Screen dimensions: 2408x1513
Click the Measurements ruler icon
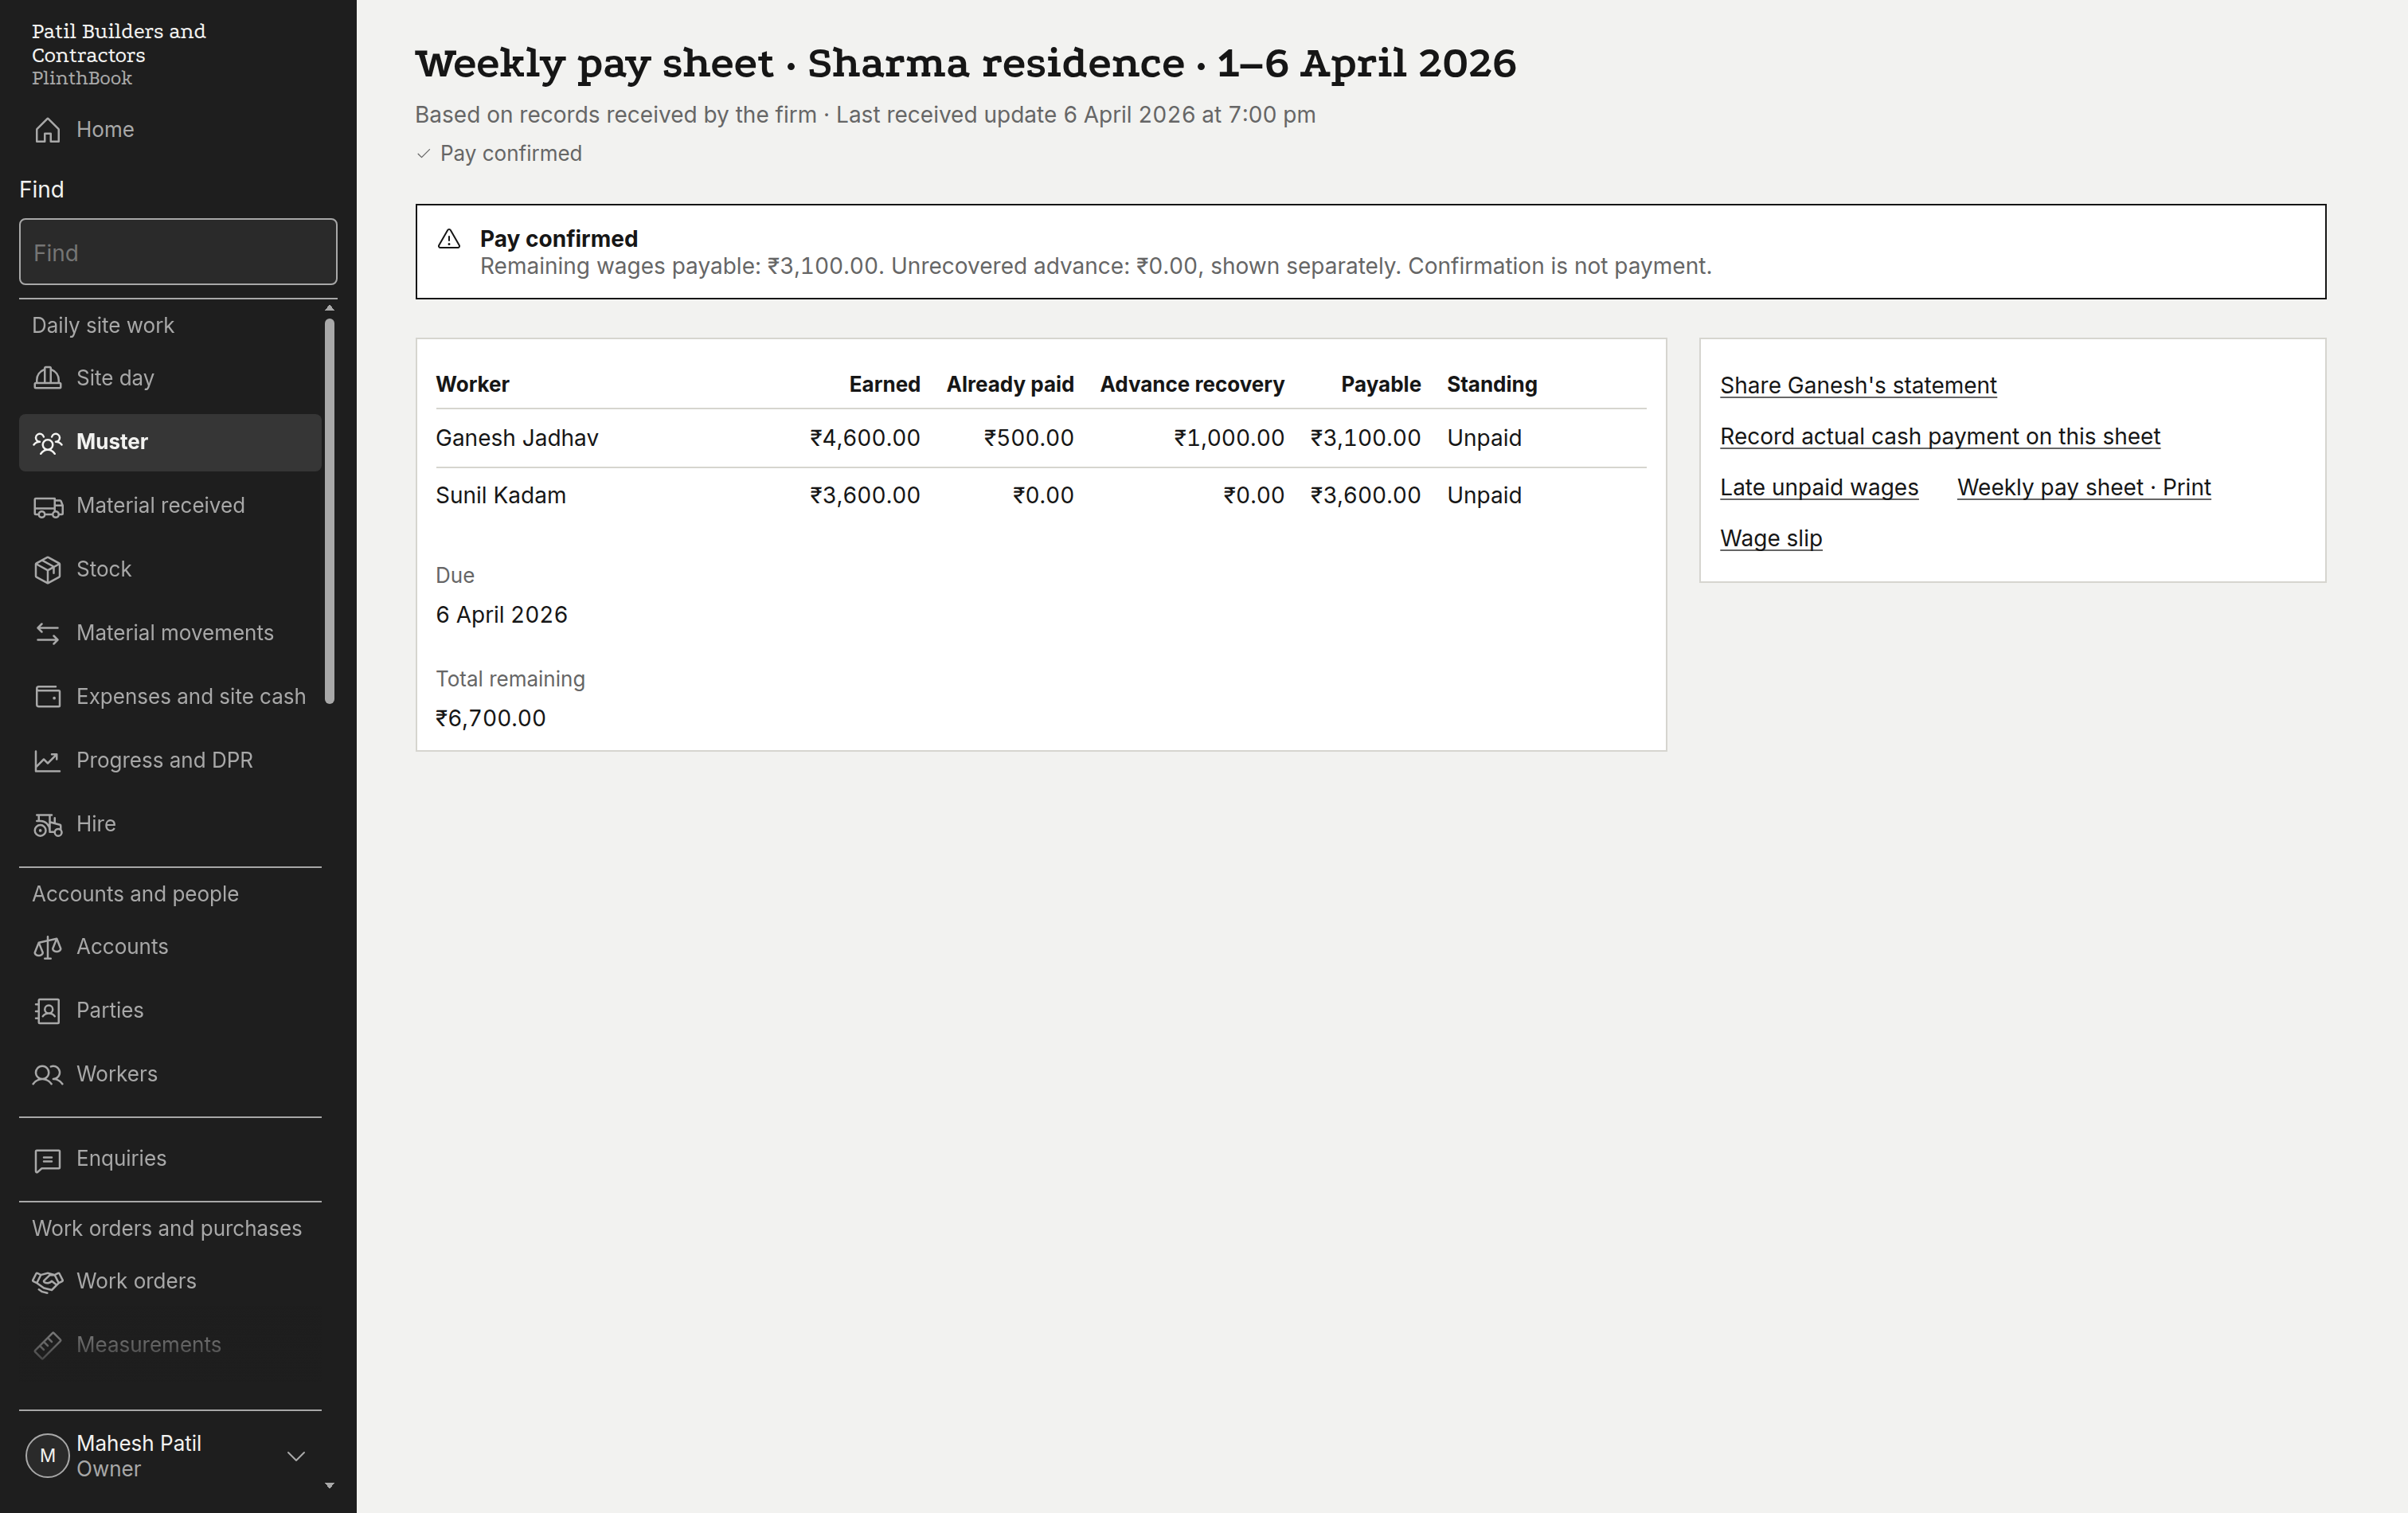coord(47,1345)
